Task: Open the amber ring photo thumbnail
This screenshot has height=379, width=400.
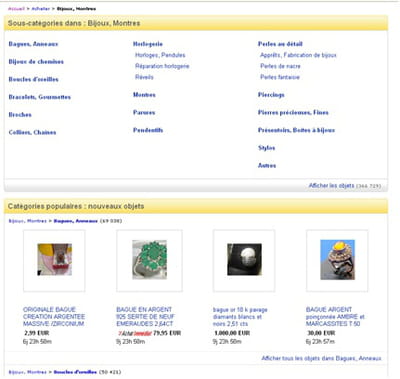Action: (x=337, y=260)
